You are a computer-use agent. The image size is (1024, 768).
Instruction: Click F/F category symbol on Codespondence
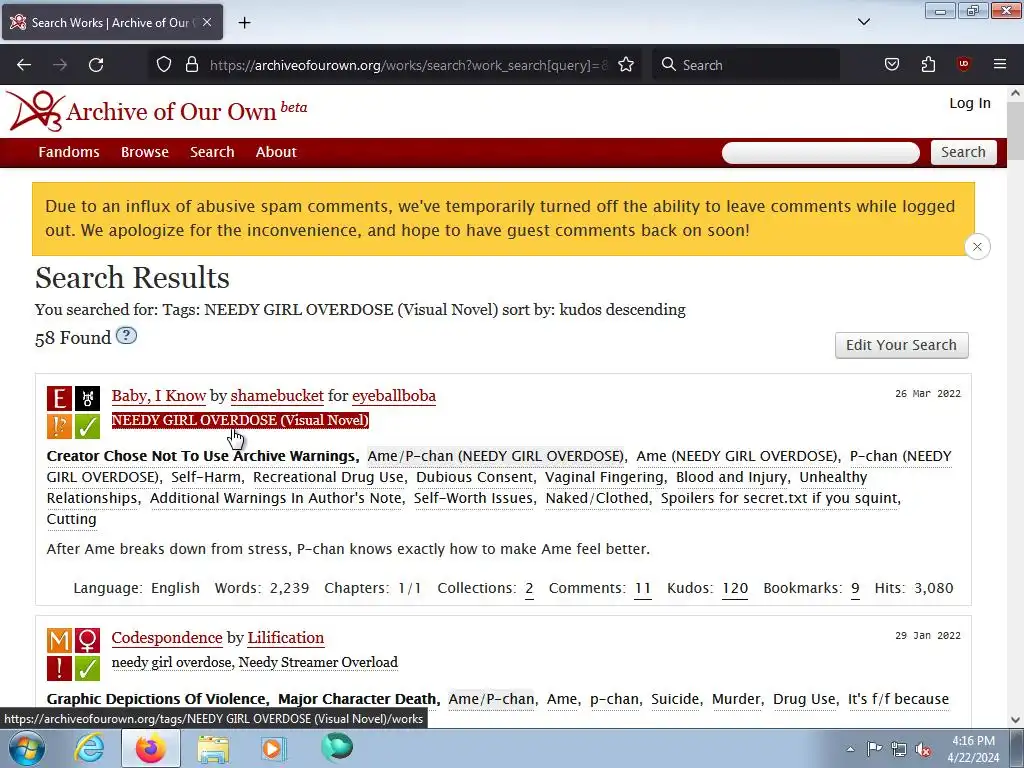pos(88,641)
